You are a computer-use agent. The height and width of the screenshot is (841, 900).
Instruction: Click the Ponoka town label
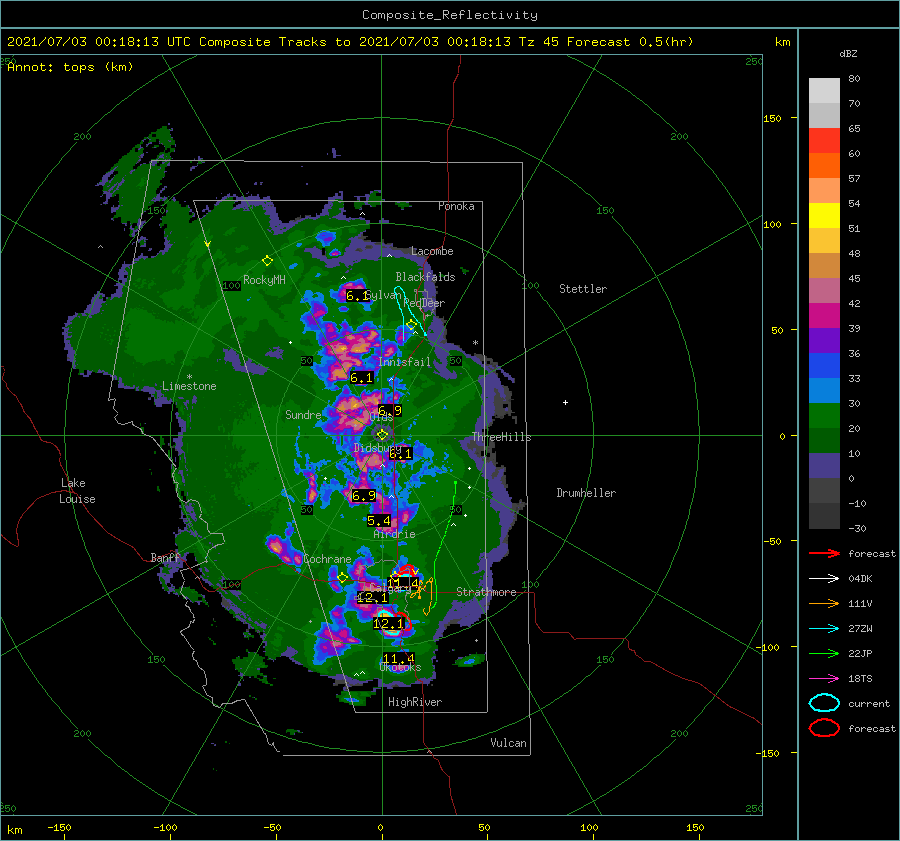456,206
